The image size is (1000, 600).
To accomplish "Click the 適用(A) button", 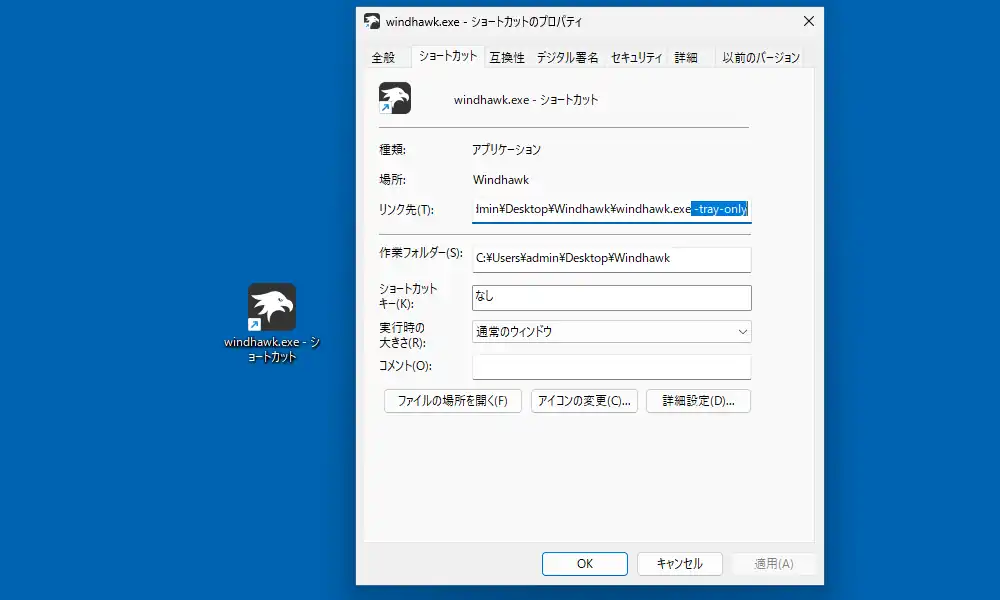I will coord(774,564).
